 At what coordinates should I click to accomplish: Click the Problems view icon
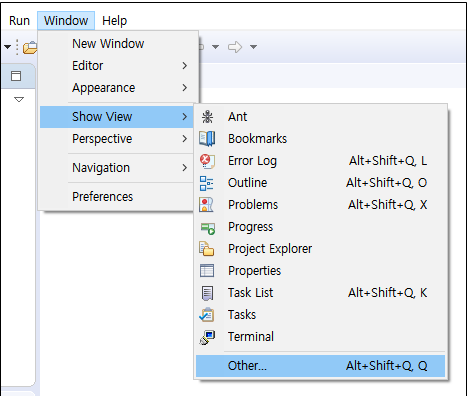(206, 205)
